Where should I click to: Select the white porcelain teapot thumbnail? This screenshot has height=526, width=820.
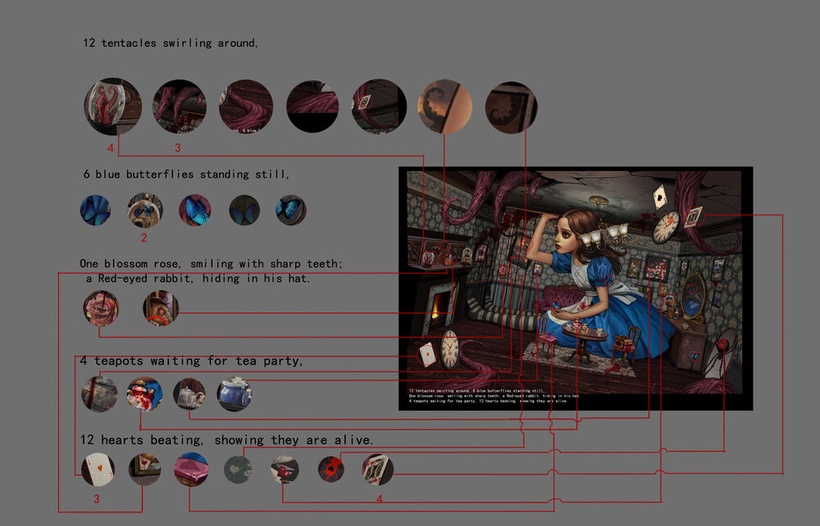pos(189,394)
